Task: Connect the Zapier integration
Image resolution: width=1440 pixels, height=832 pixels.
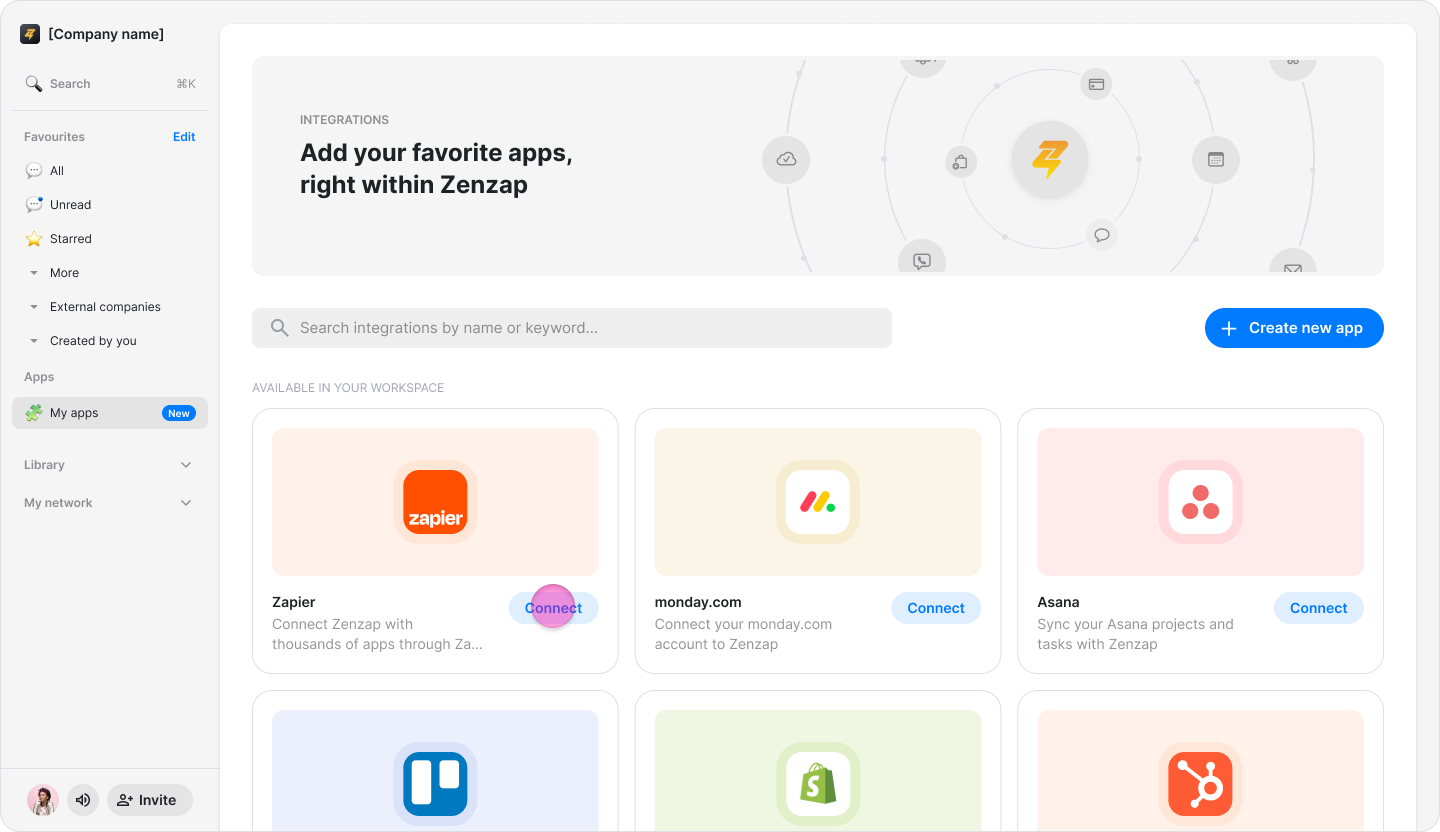Action: (x=553, y=608)
